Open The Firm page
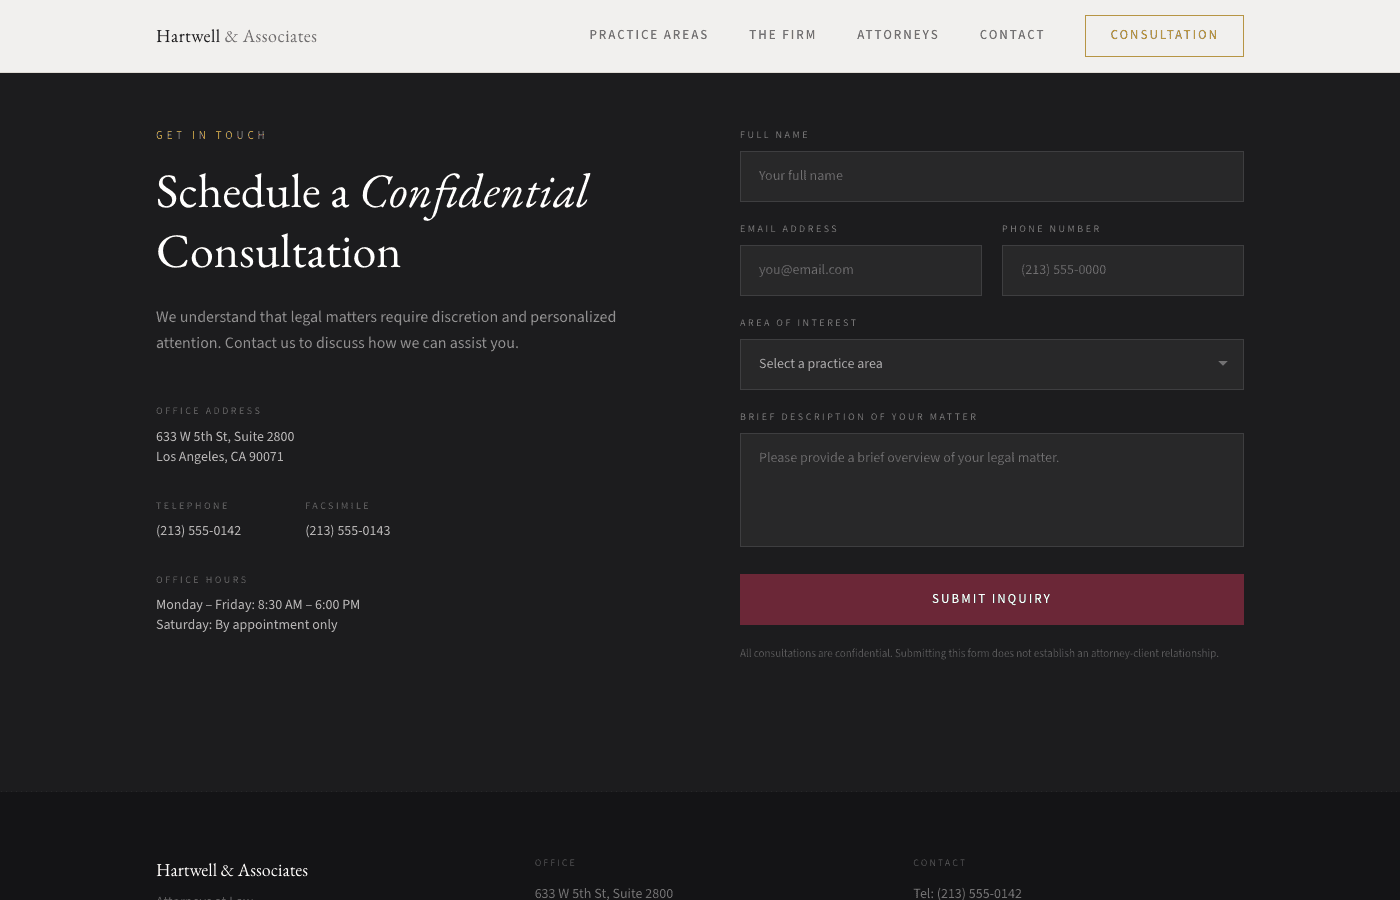1400x900 pixels. [783, 35]
